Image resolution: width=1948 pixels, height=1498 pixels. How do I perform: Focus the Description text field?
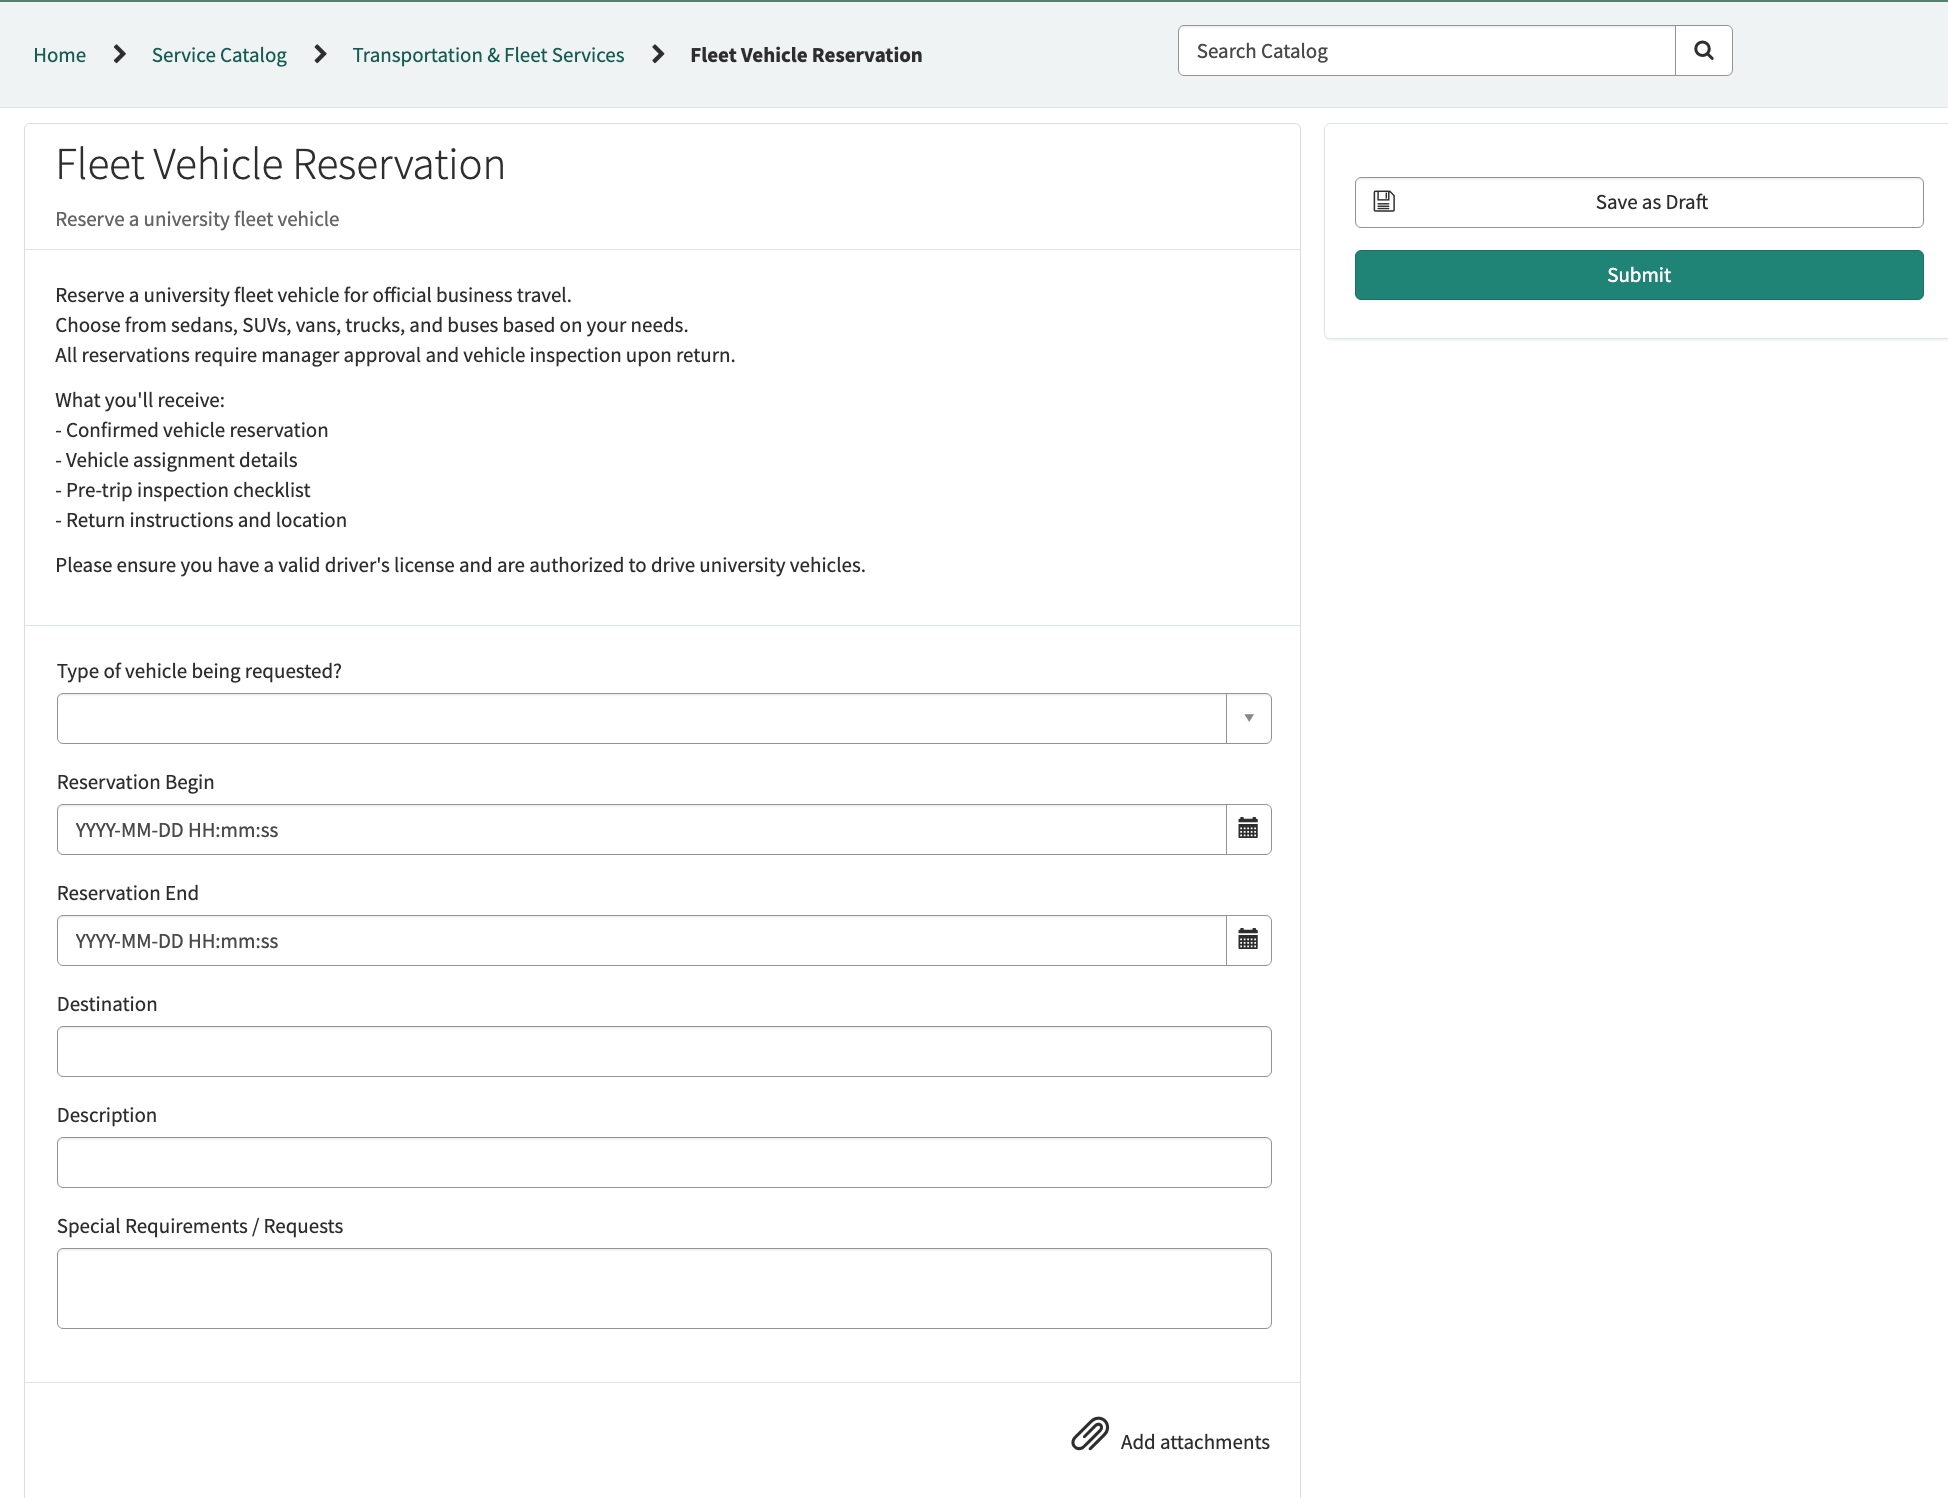[x=664, y=1162]
